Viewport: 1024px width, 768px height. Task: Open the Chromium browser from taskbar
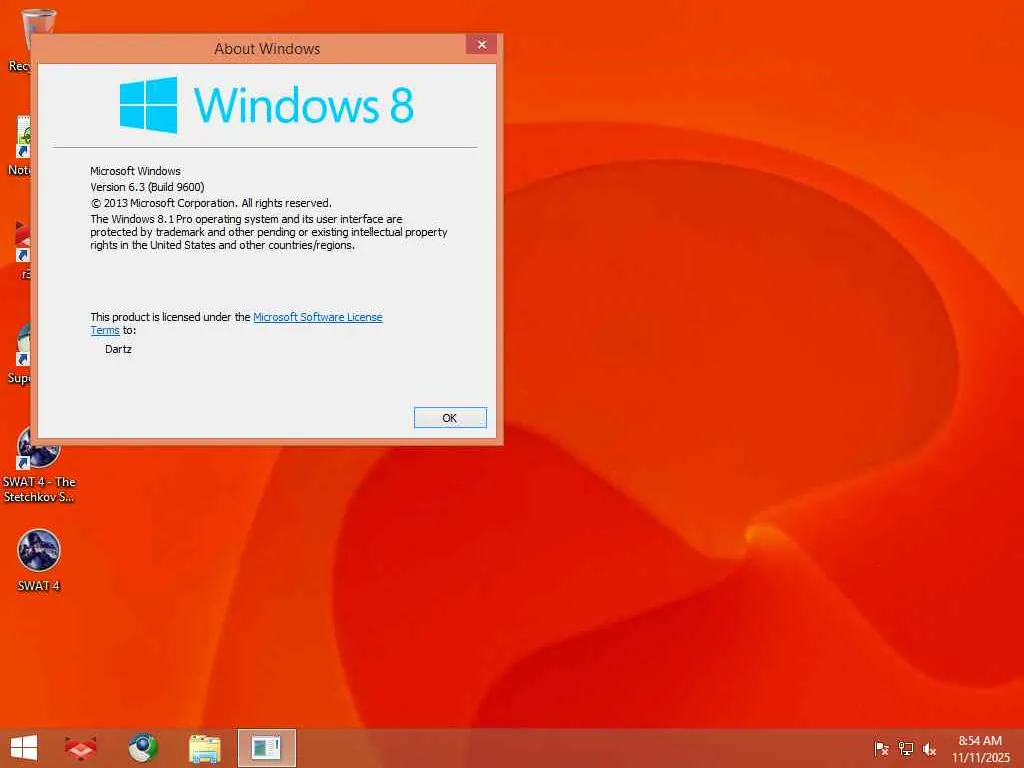point(142,748)
